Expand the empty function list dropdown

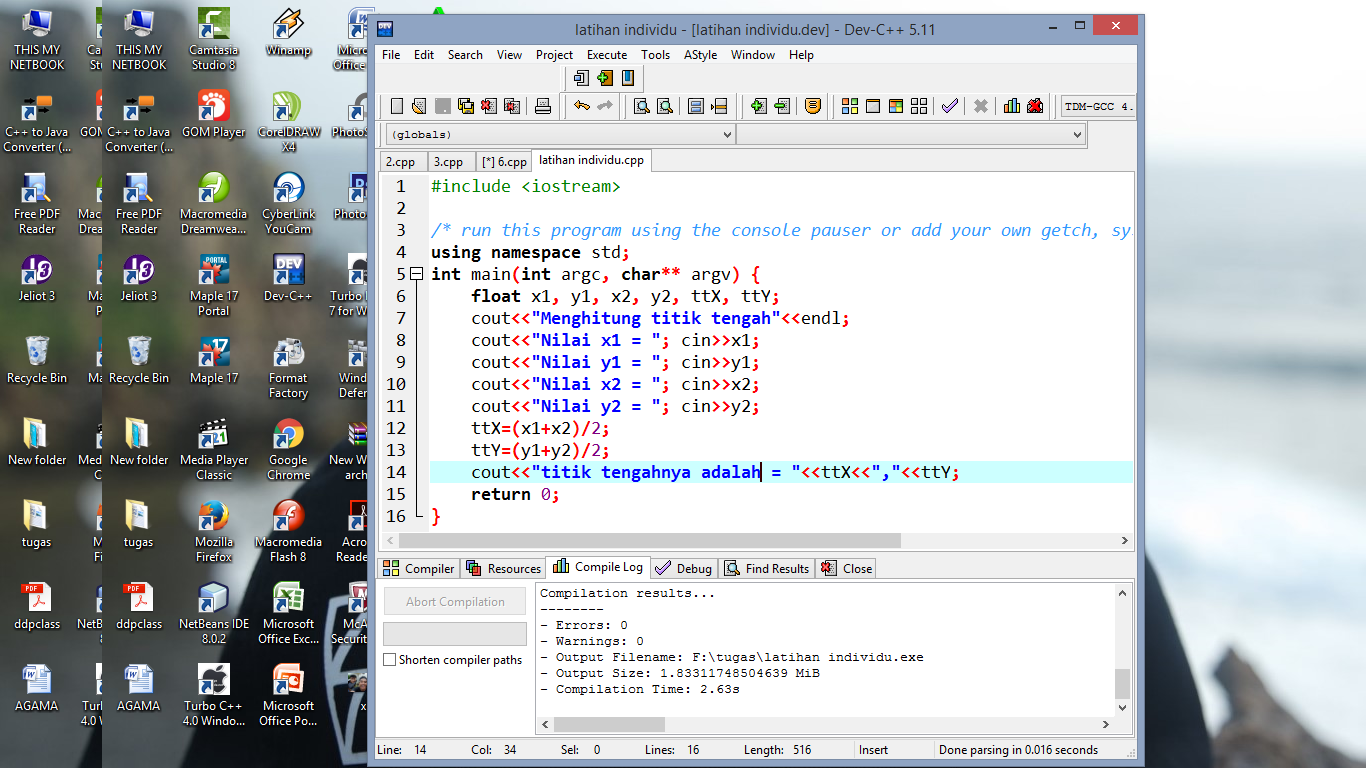click(912, 134)
